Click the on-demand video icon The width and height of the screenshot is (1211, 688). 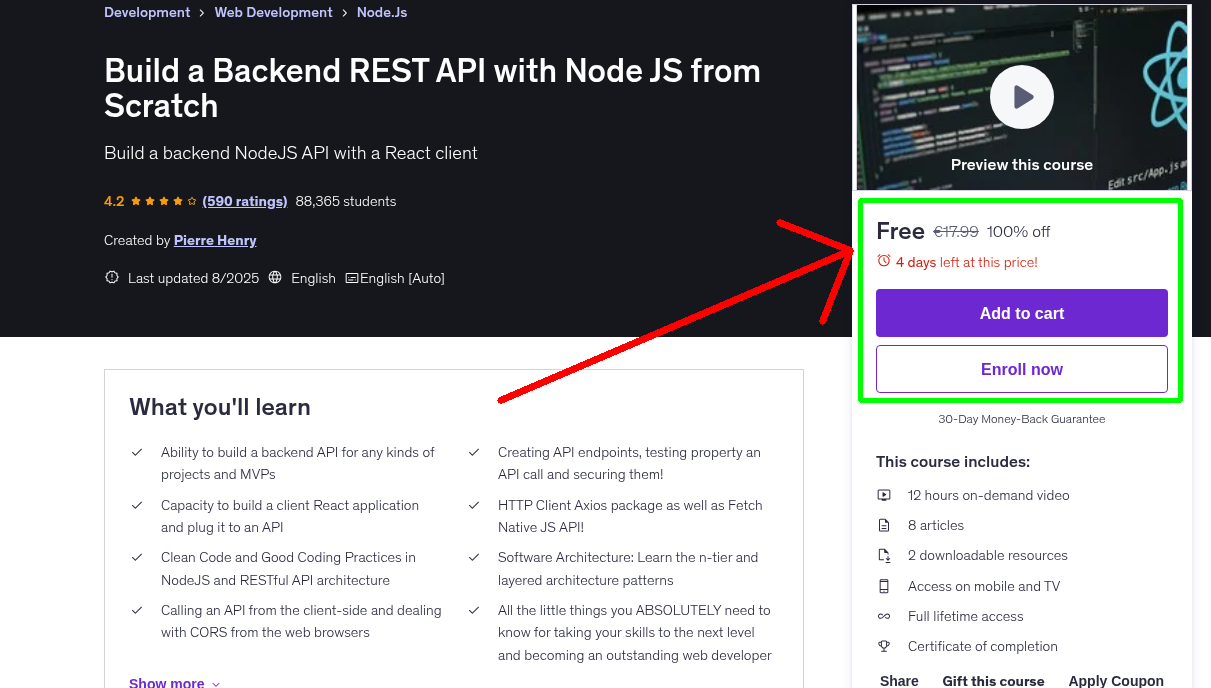[884, 495]
